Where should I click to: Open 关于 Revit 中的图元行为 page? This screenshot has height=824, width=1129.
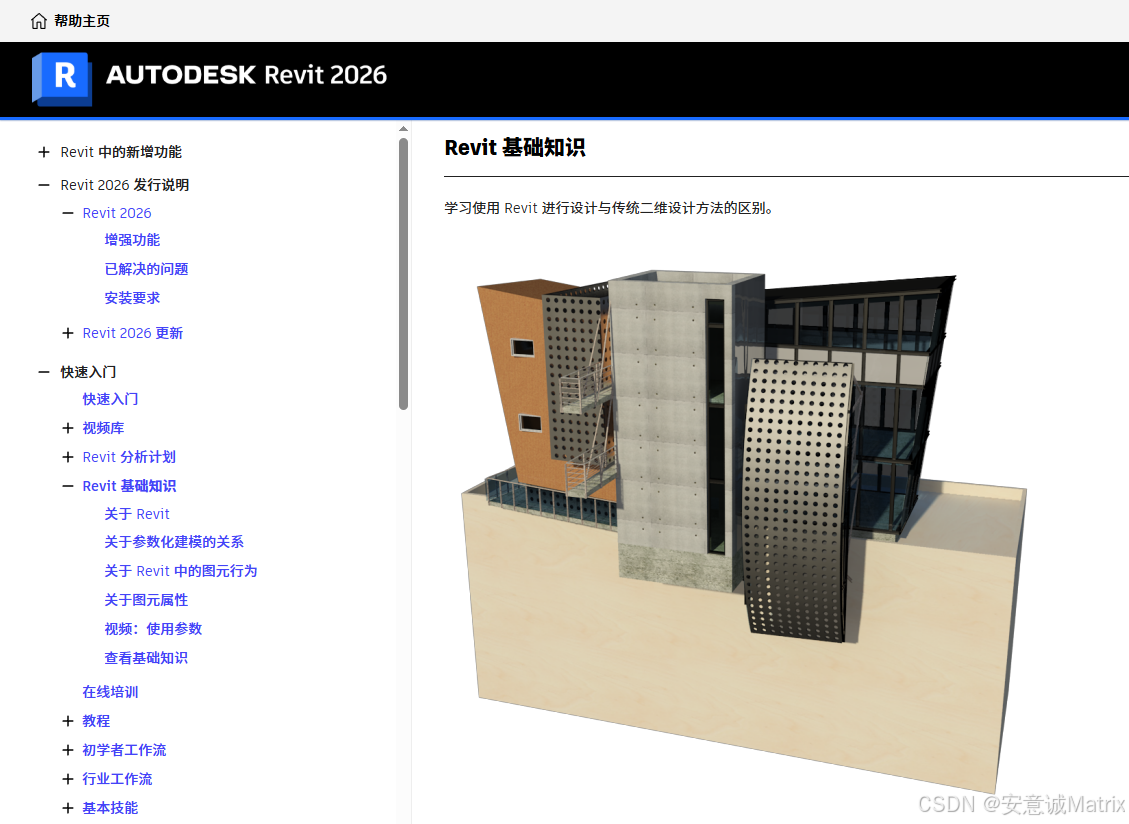tap(181, 571)
